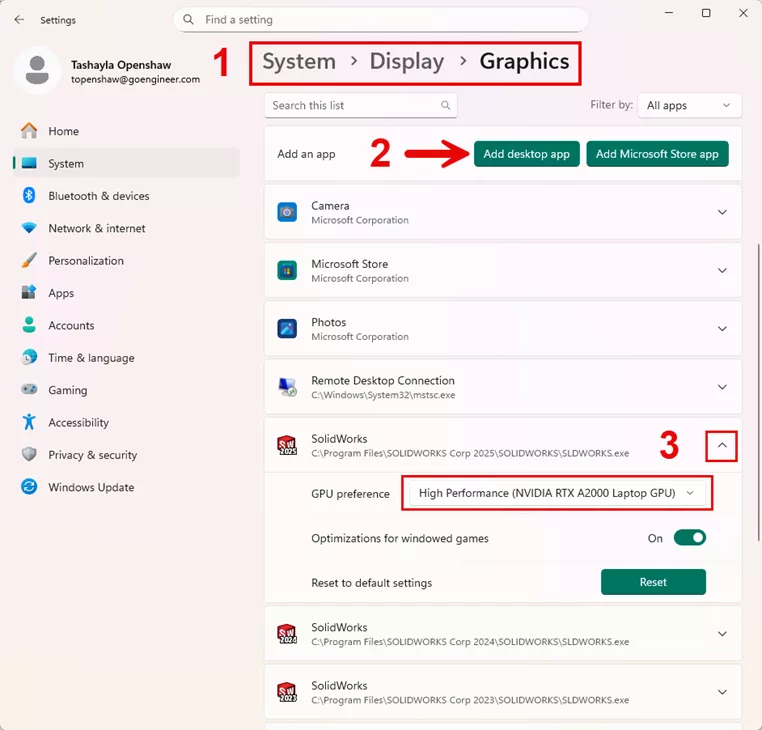Image resolution: width=762 pixels, height=730 pixels.
Task: Click the System breadcrumb link
Action: 299,62
